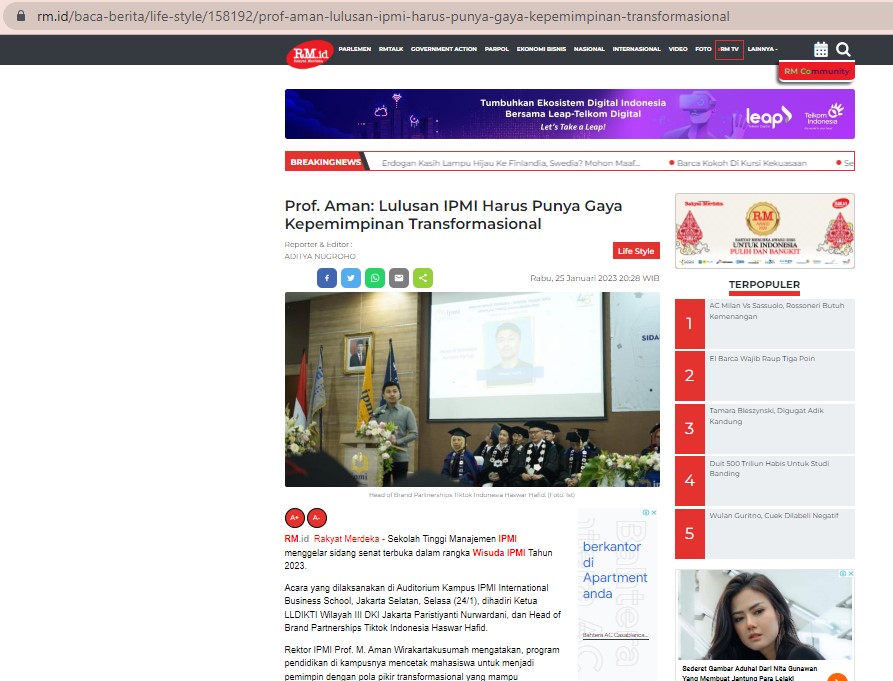Close the berkantor di Apartment ad
This screenshot has height=681, width=893.
(x=654, y=512)
